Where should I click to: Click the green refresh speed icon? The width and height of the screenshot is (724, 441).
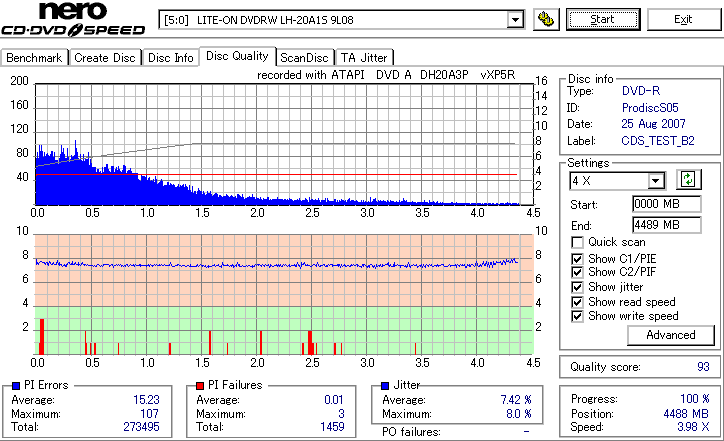[688, 180]
